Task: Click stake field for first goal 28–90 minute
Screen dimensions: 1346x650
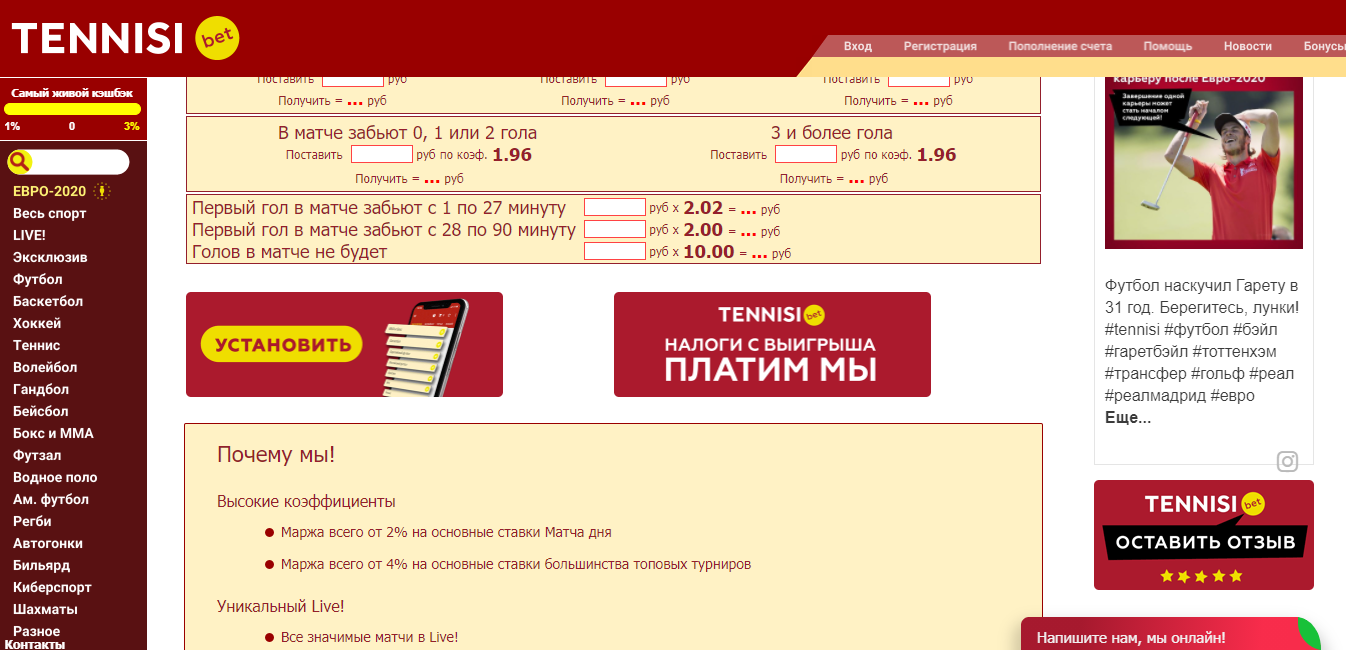Action: (x=615, y=229)
